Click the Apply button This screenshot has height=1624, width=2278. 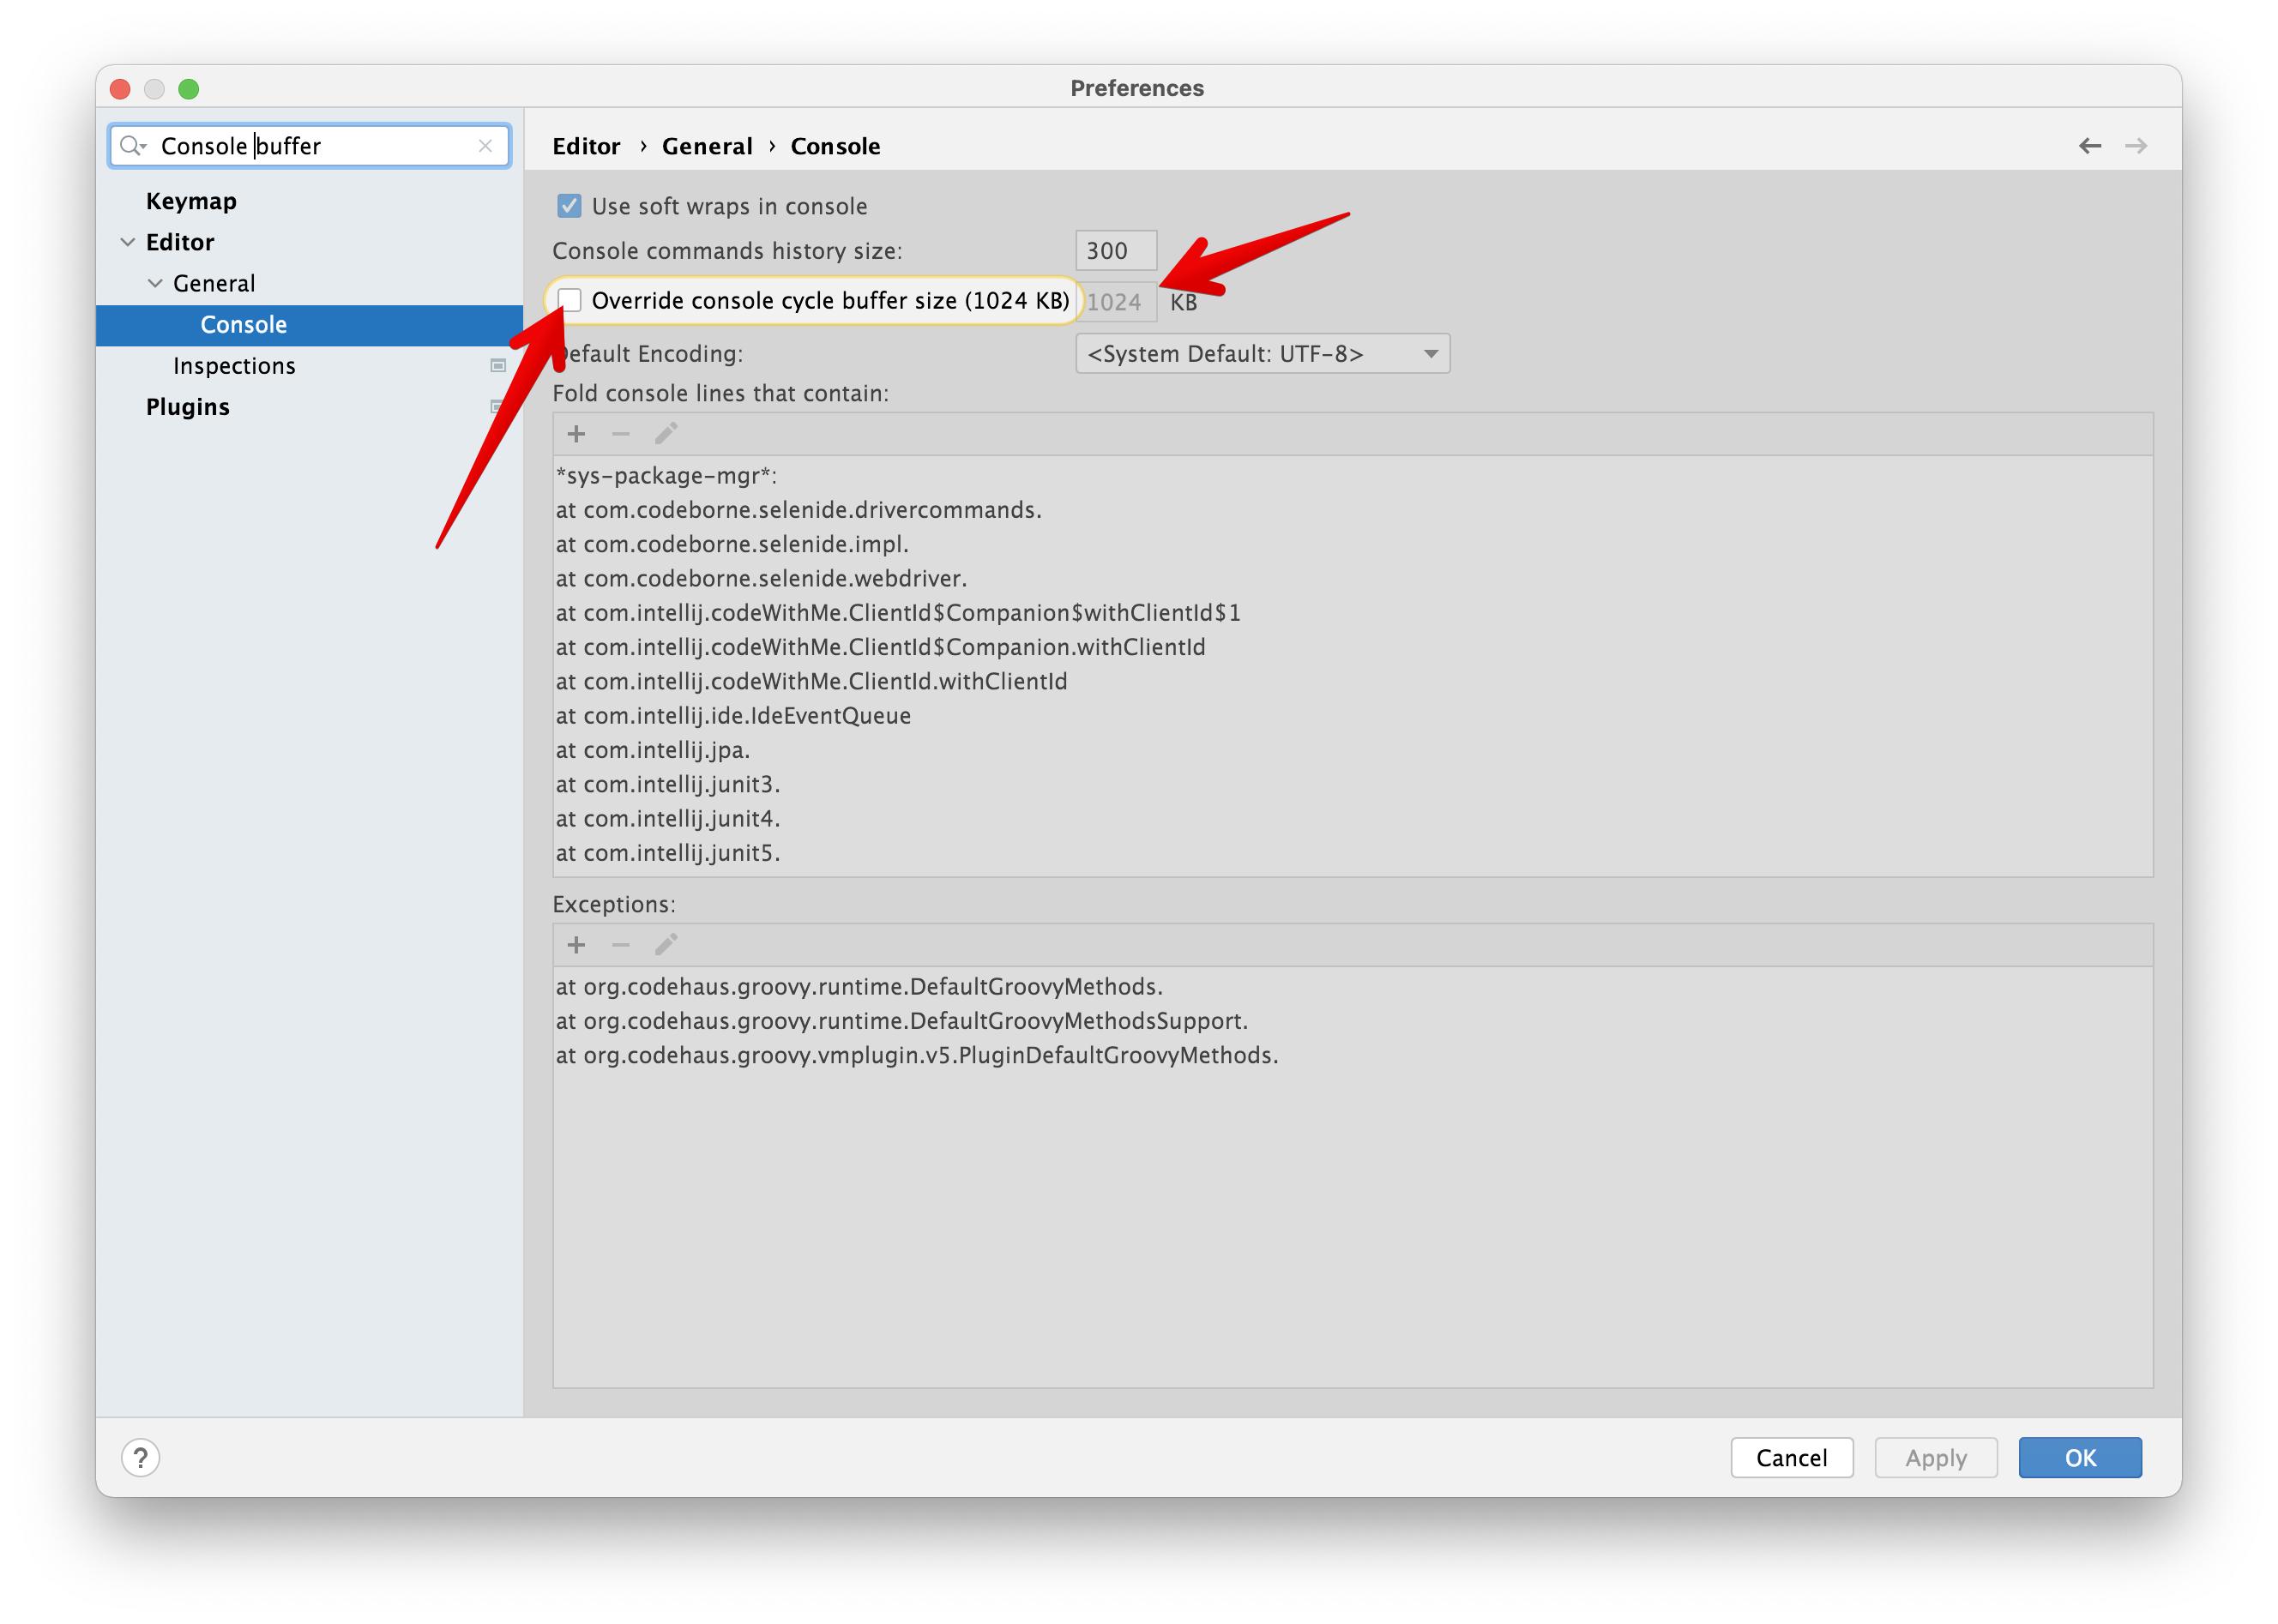point(1935,1457)
